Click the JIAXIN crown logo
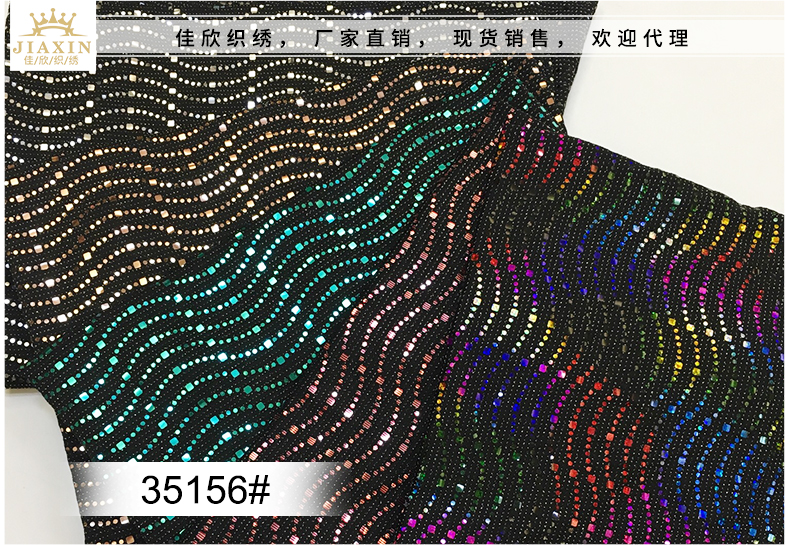The image size is (790, 545). [x=52, y=37]
